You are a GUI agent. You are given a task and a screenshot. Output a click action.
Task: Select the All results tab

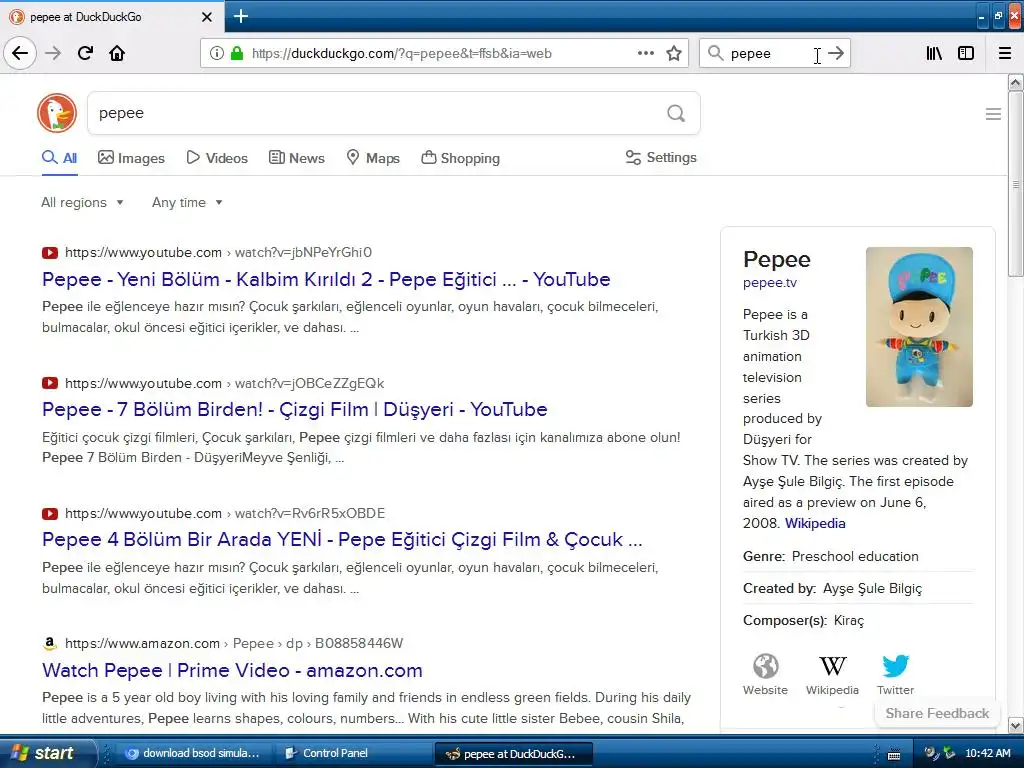[x=59, y=158]
